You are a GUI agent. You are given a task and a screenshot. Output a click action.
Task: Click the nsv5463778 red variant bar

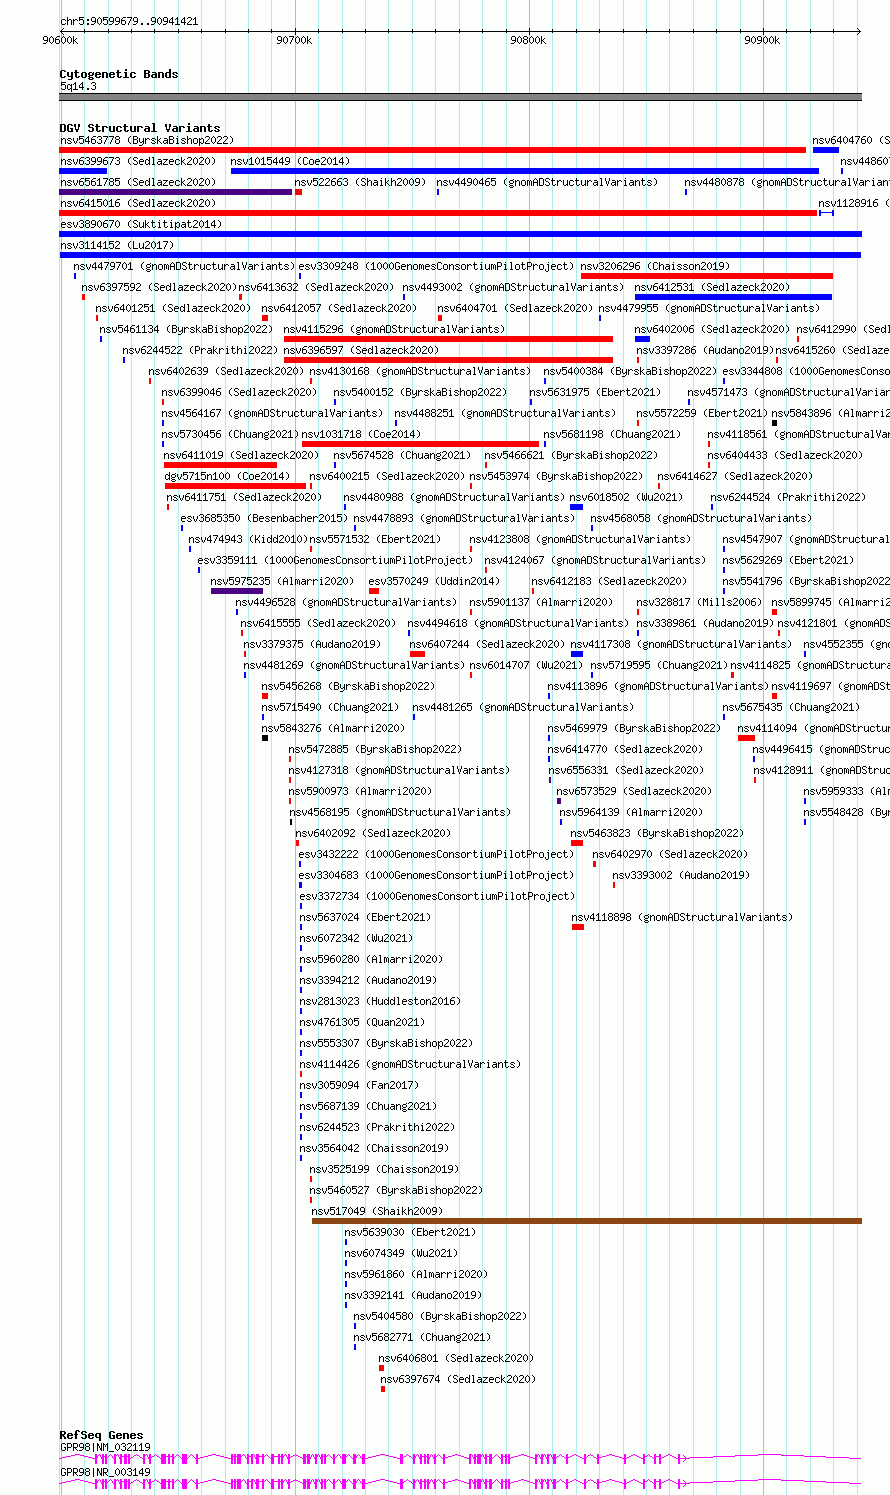click(432, 150)
